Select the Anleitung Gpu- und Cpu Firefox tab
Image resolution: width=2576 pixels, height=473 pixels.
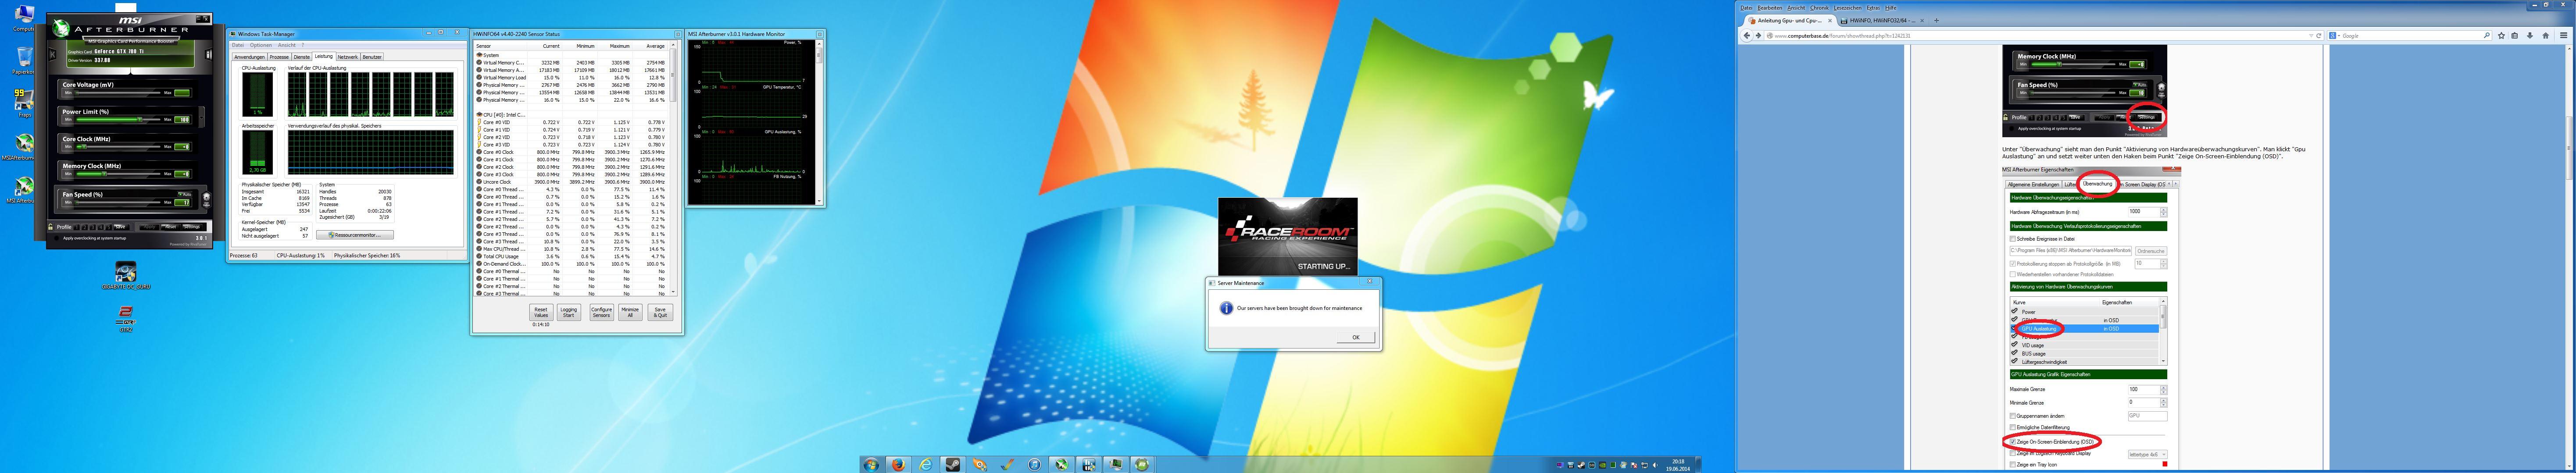(1790, 21)
